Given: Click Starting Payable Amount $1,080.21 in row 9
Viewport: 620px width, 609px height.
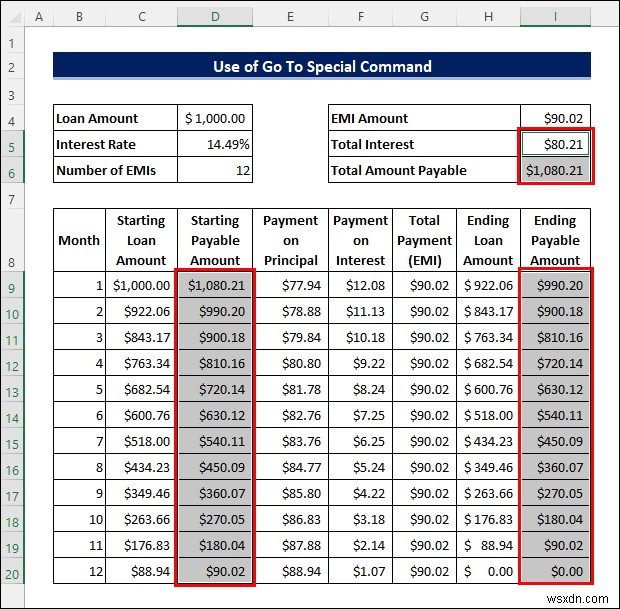Looking at the screenshot, I should pos(215,285).
